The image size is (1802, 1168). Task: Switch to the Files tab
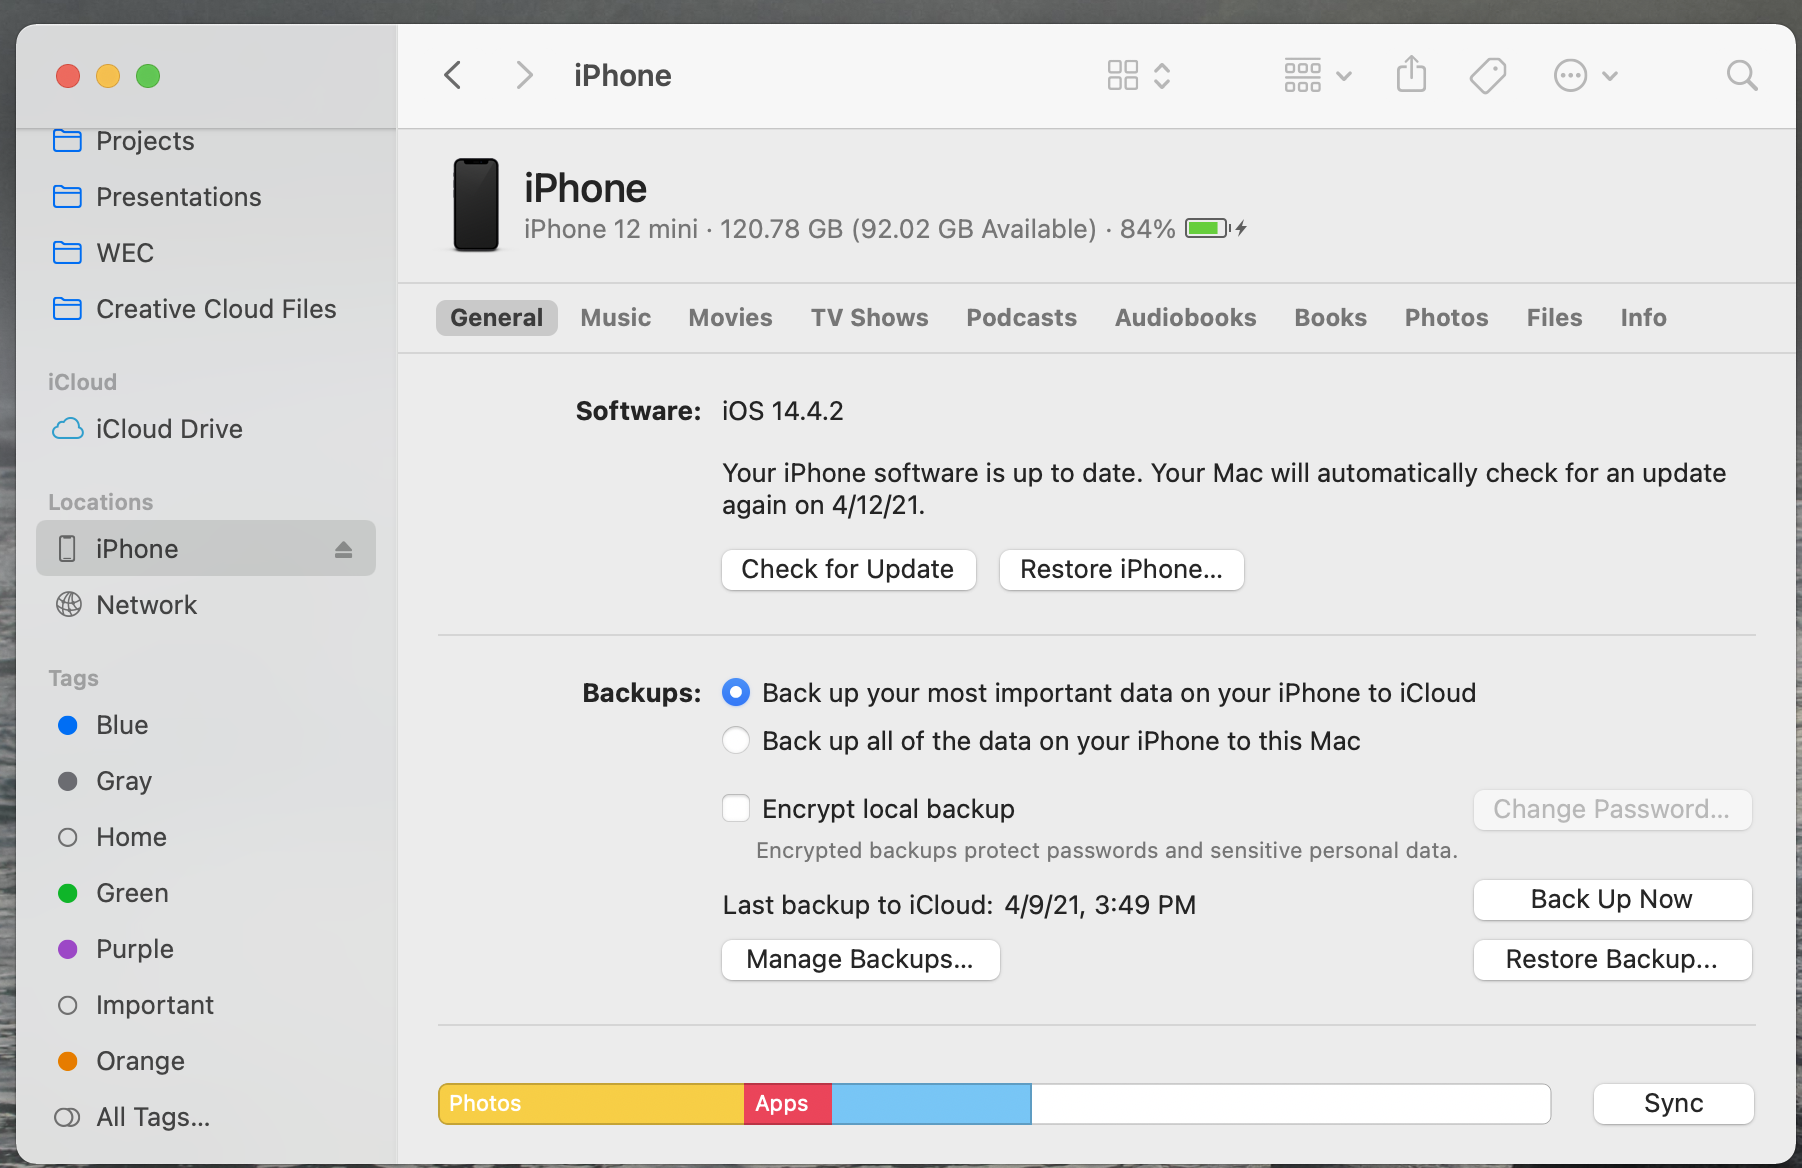(x=1555, y=318)
